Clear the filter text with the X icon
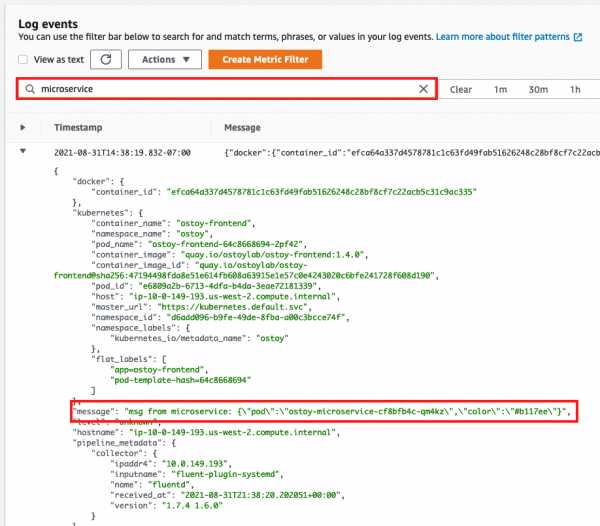This screenshot has height=526, width=600. 423,89
